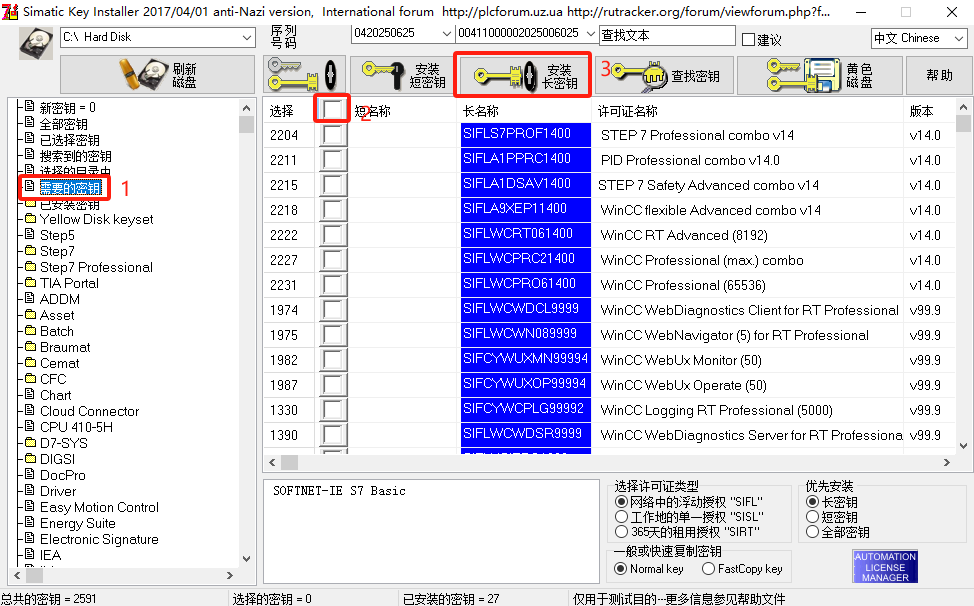Click the CFC folder icon
This screenshot has width=974, height=606.
click(30, 378)
